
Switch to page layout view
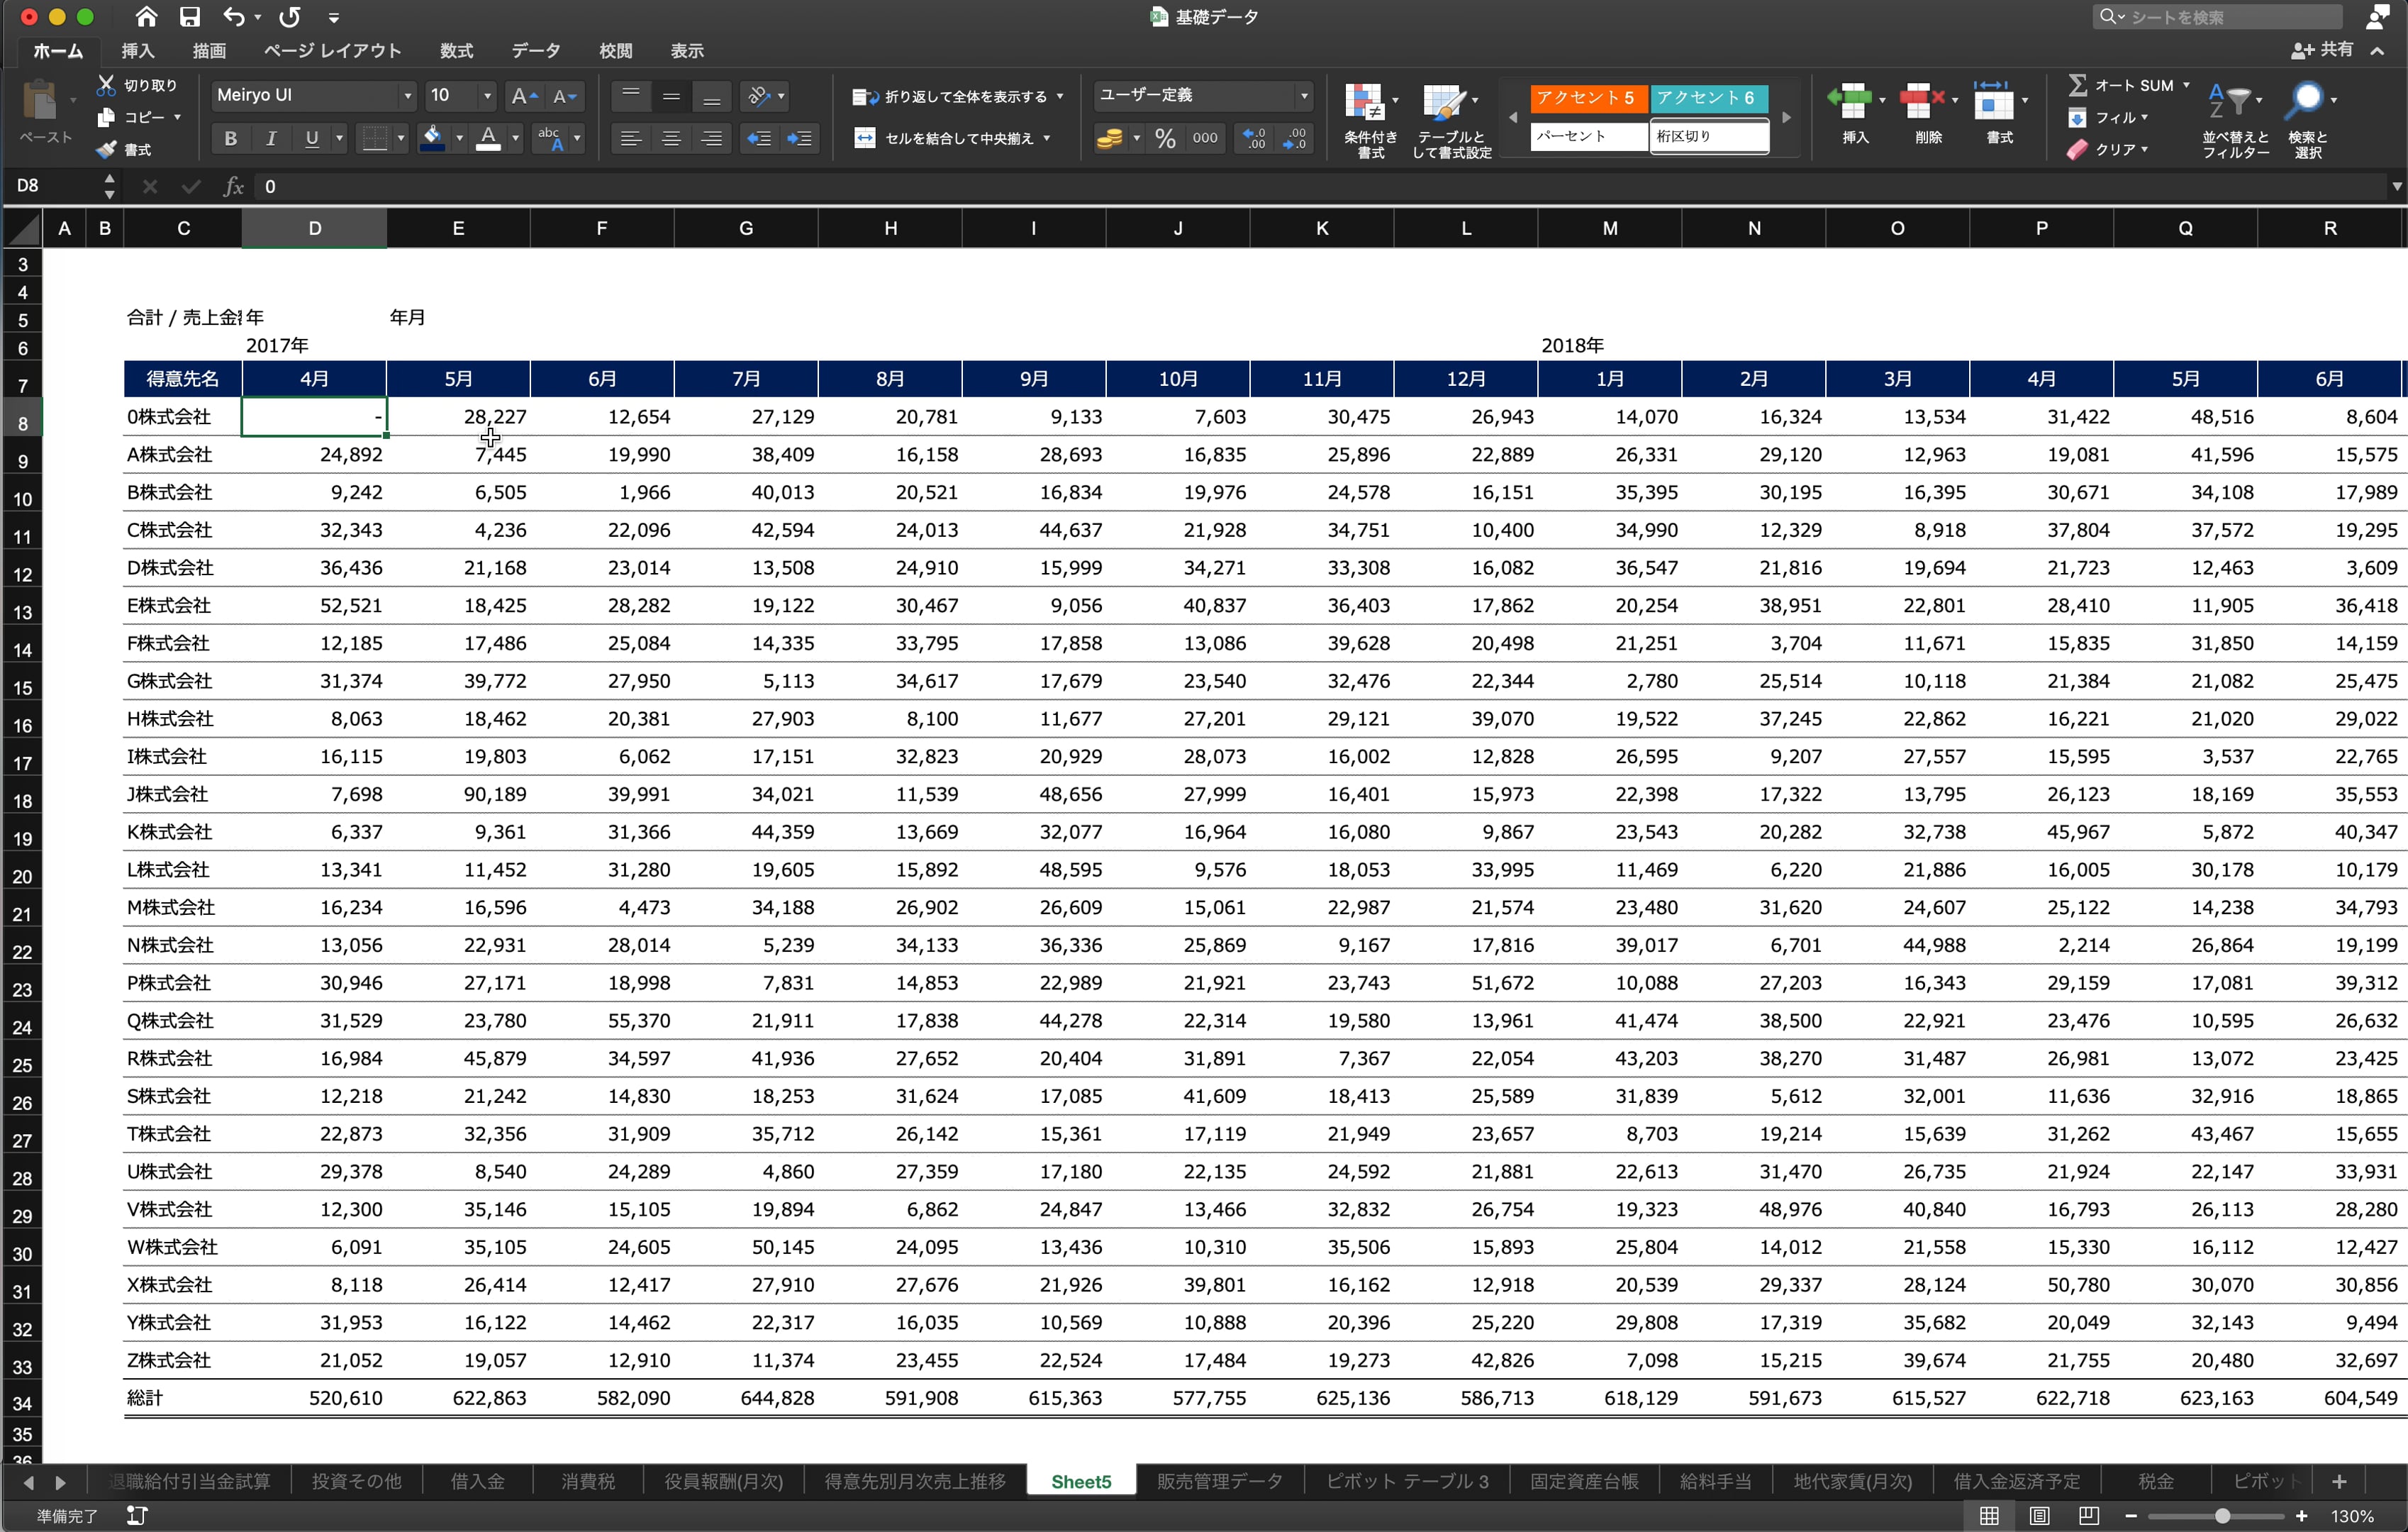(x=2039, y=1516)
